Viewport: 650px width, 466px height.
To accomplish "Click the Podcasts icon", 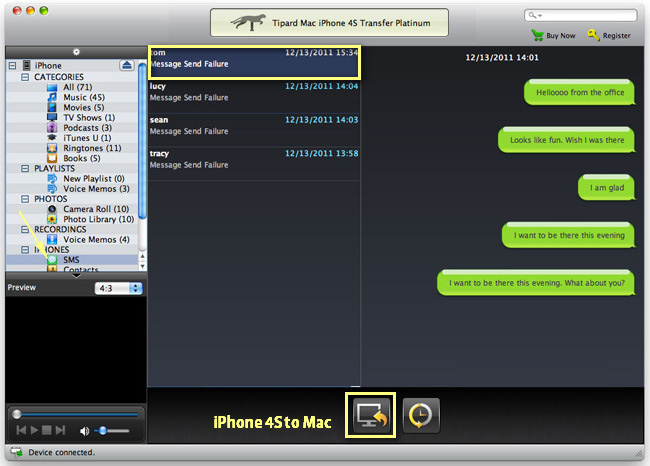I will [x=52, y=128].
